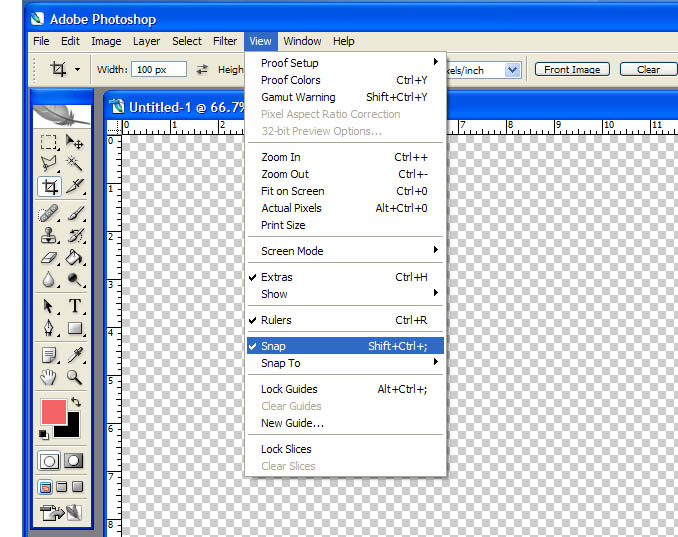Image resolution: width=678 pixels, height=537 pixels.
Task: Select the Zoom magnifier tool
Action: pos(74,377)
